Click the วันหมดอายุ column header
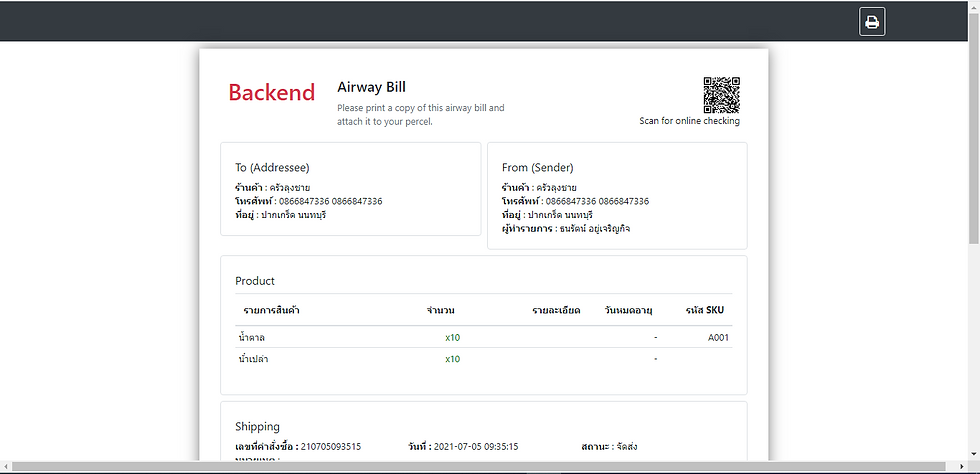This screenshot has height=474, width=980. coord(629,310)
